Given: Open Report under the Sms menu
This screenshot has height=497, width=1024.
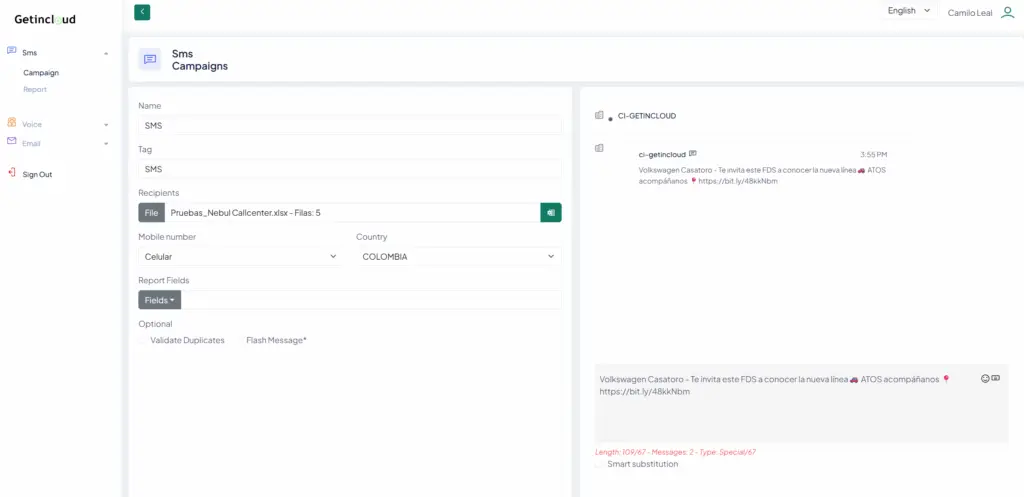Looking at the screenshot, I should pos(35,90).
